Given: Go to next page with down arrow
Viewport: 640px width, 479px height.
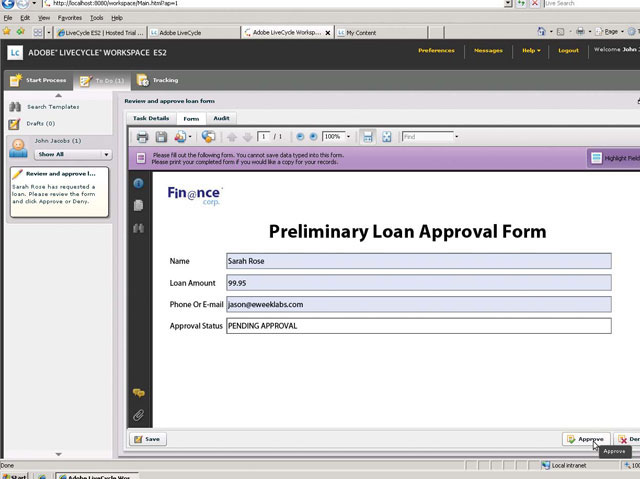Looking at the screenshot, I should [247, 137].
